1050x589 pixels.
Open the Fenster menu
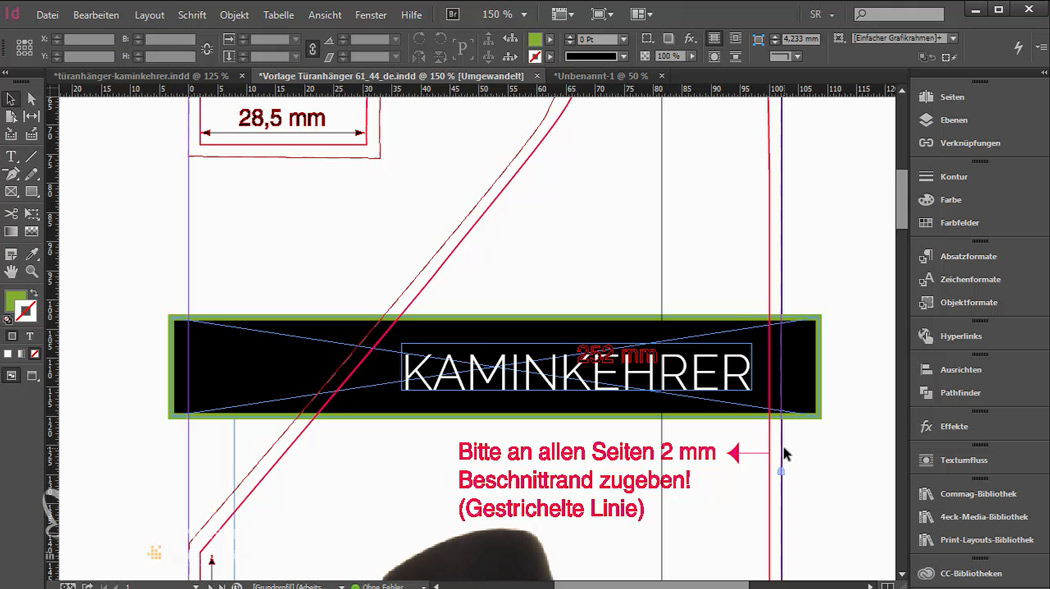(x=371, y=15)
